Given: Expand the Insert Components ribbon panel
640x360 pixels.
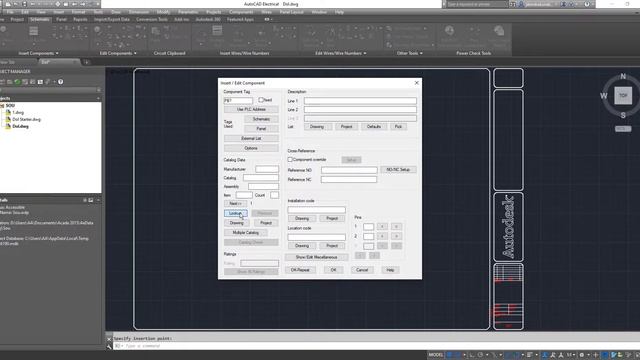Looking at the screenshot, I should [38, 53].
